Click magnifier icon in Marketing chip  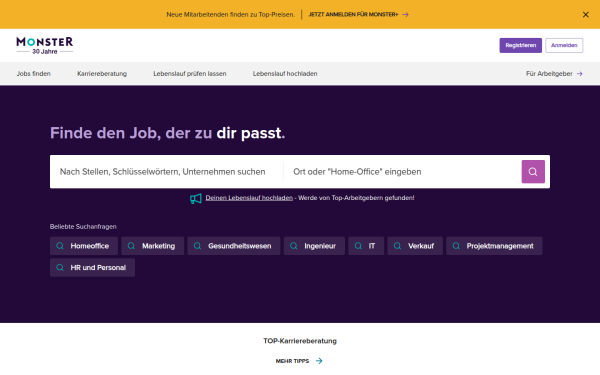click(x=131, y=246)
